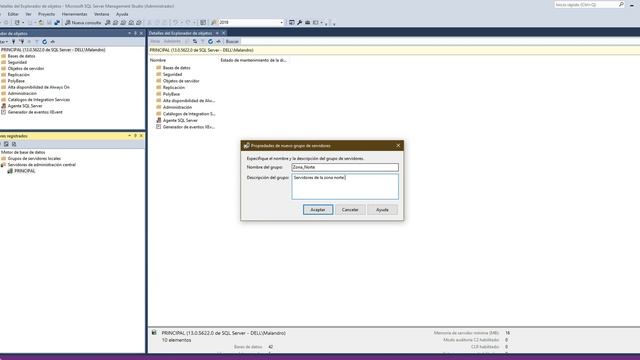The height and width of the screenshot is (360, 640).
Task: Select Catálogos de Integration Services in tree
Action: click(39, 100)
